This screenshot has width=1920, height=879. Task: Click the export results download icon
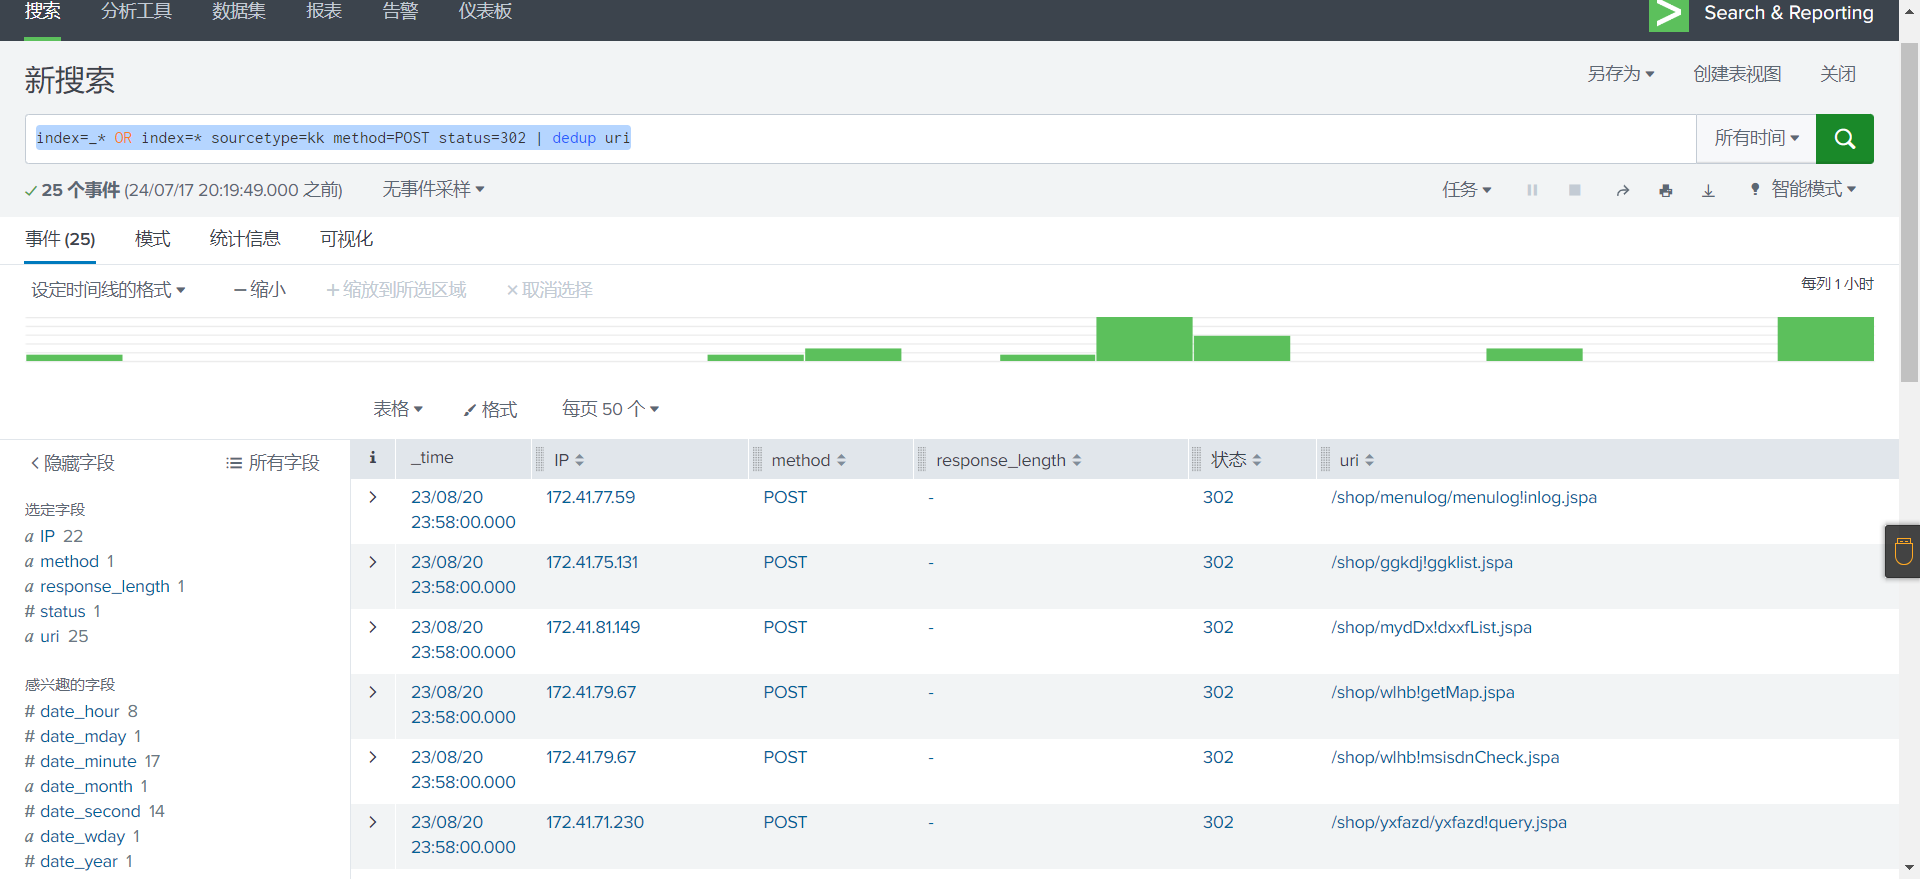click(x=1708, y=190)
